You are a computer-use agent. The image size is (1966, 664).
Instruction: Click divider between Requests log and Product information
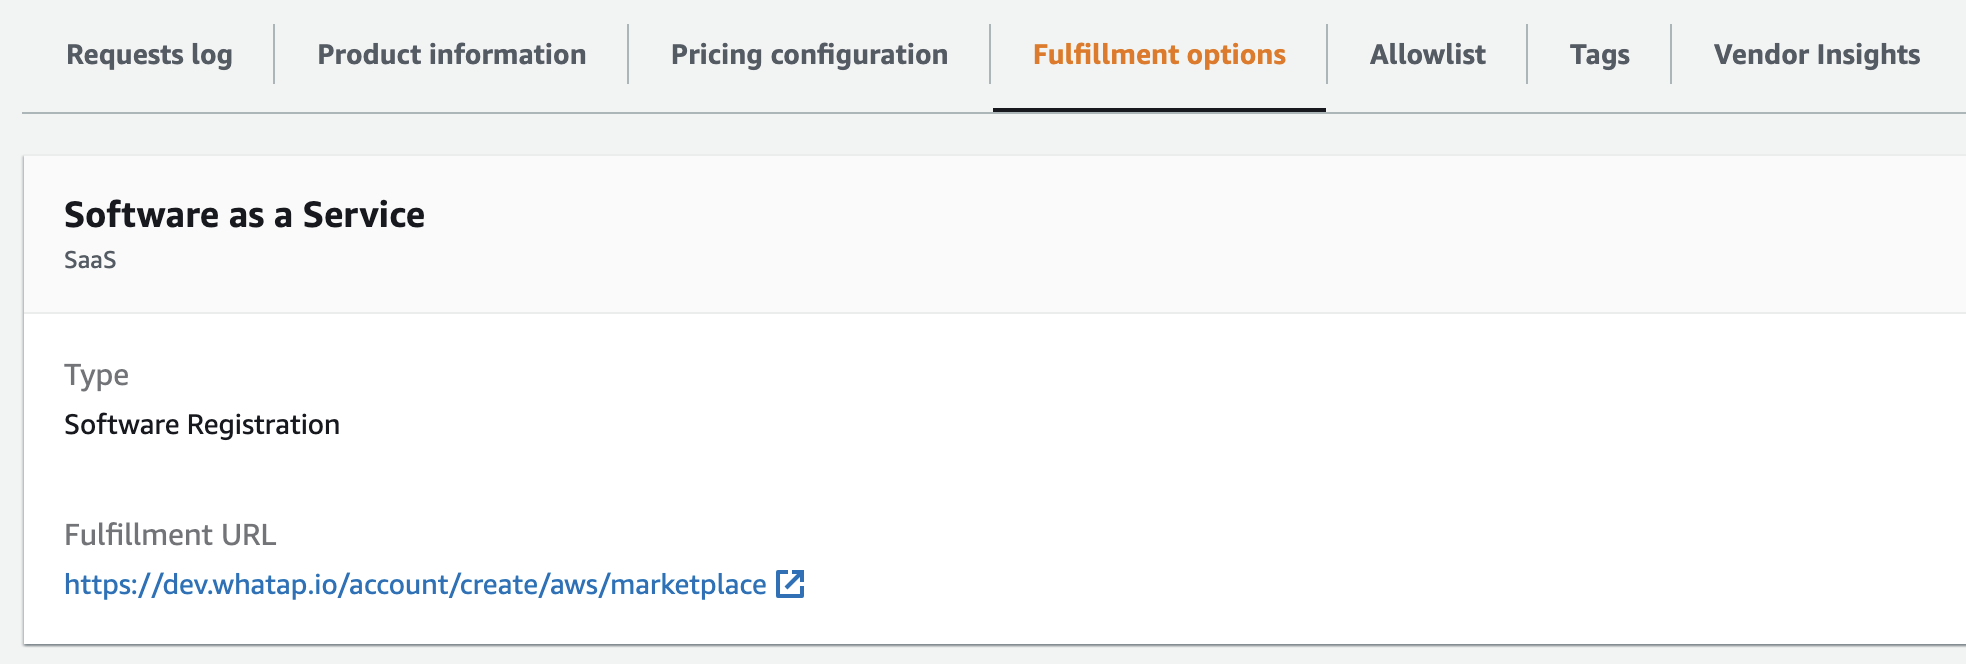coord(274,55)
